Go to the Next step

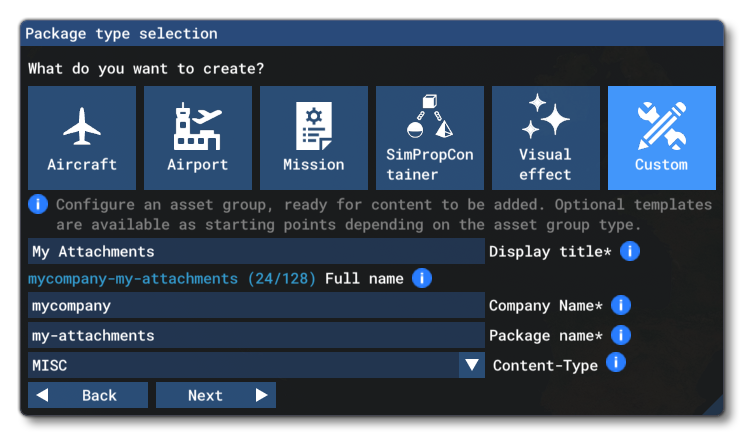pos(215,395)
